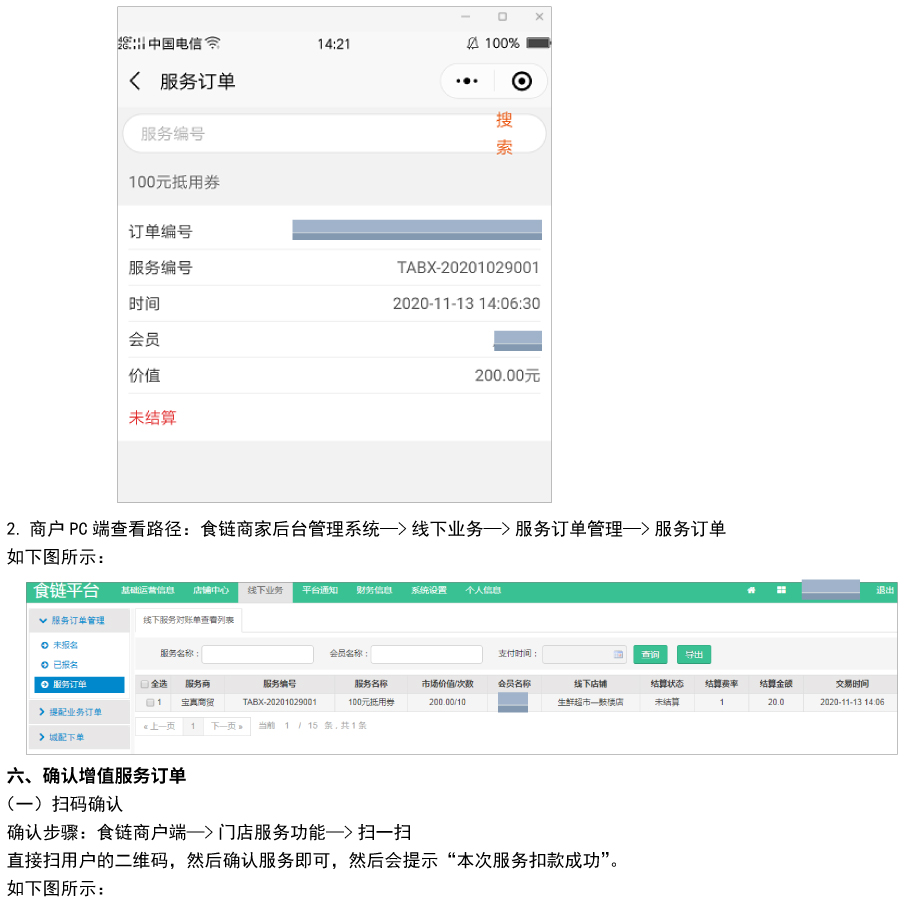Click the battery icon in phone status bar
Image resolution: width=920 pixels, height=900 pixels.
click(538, 44)
